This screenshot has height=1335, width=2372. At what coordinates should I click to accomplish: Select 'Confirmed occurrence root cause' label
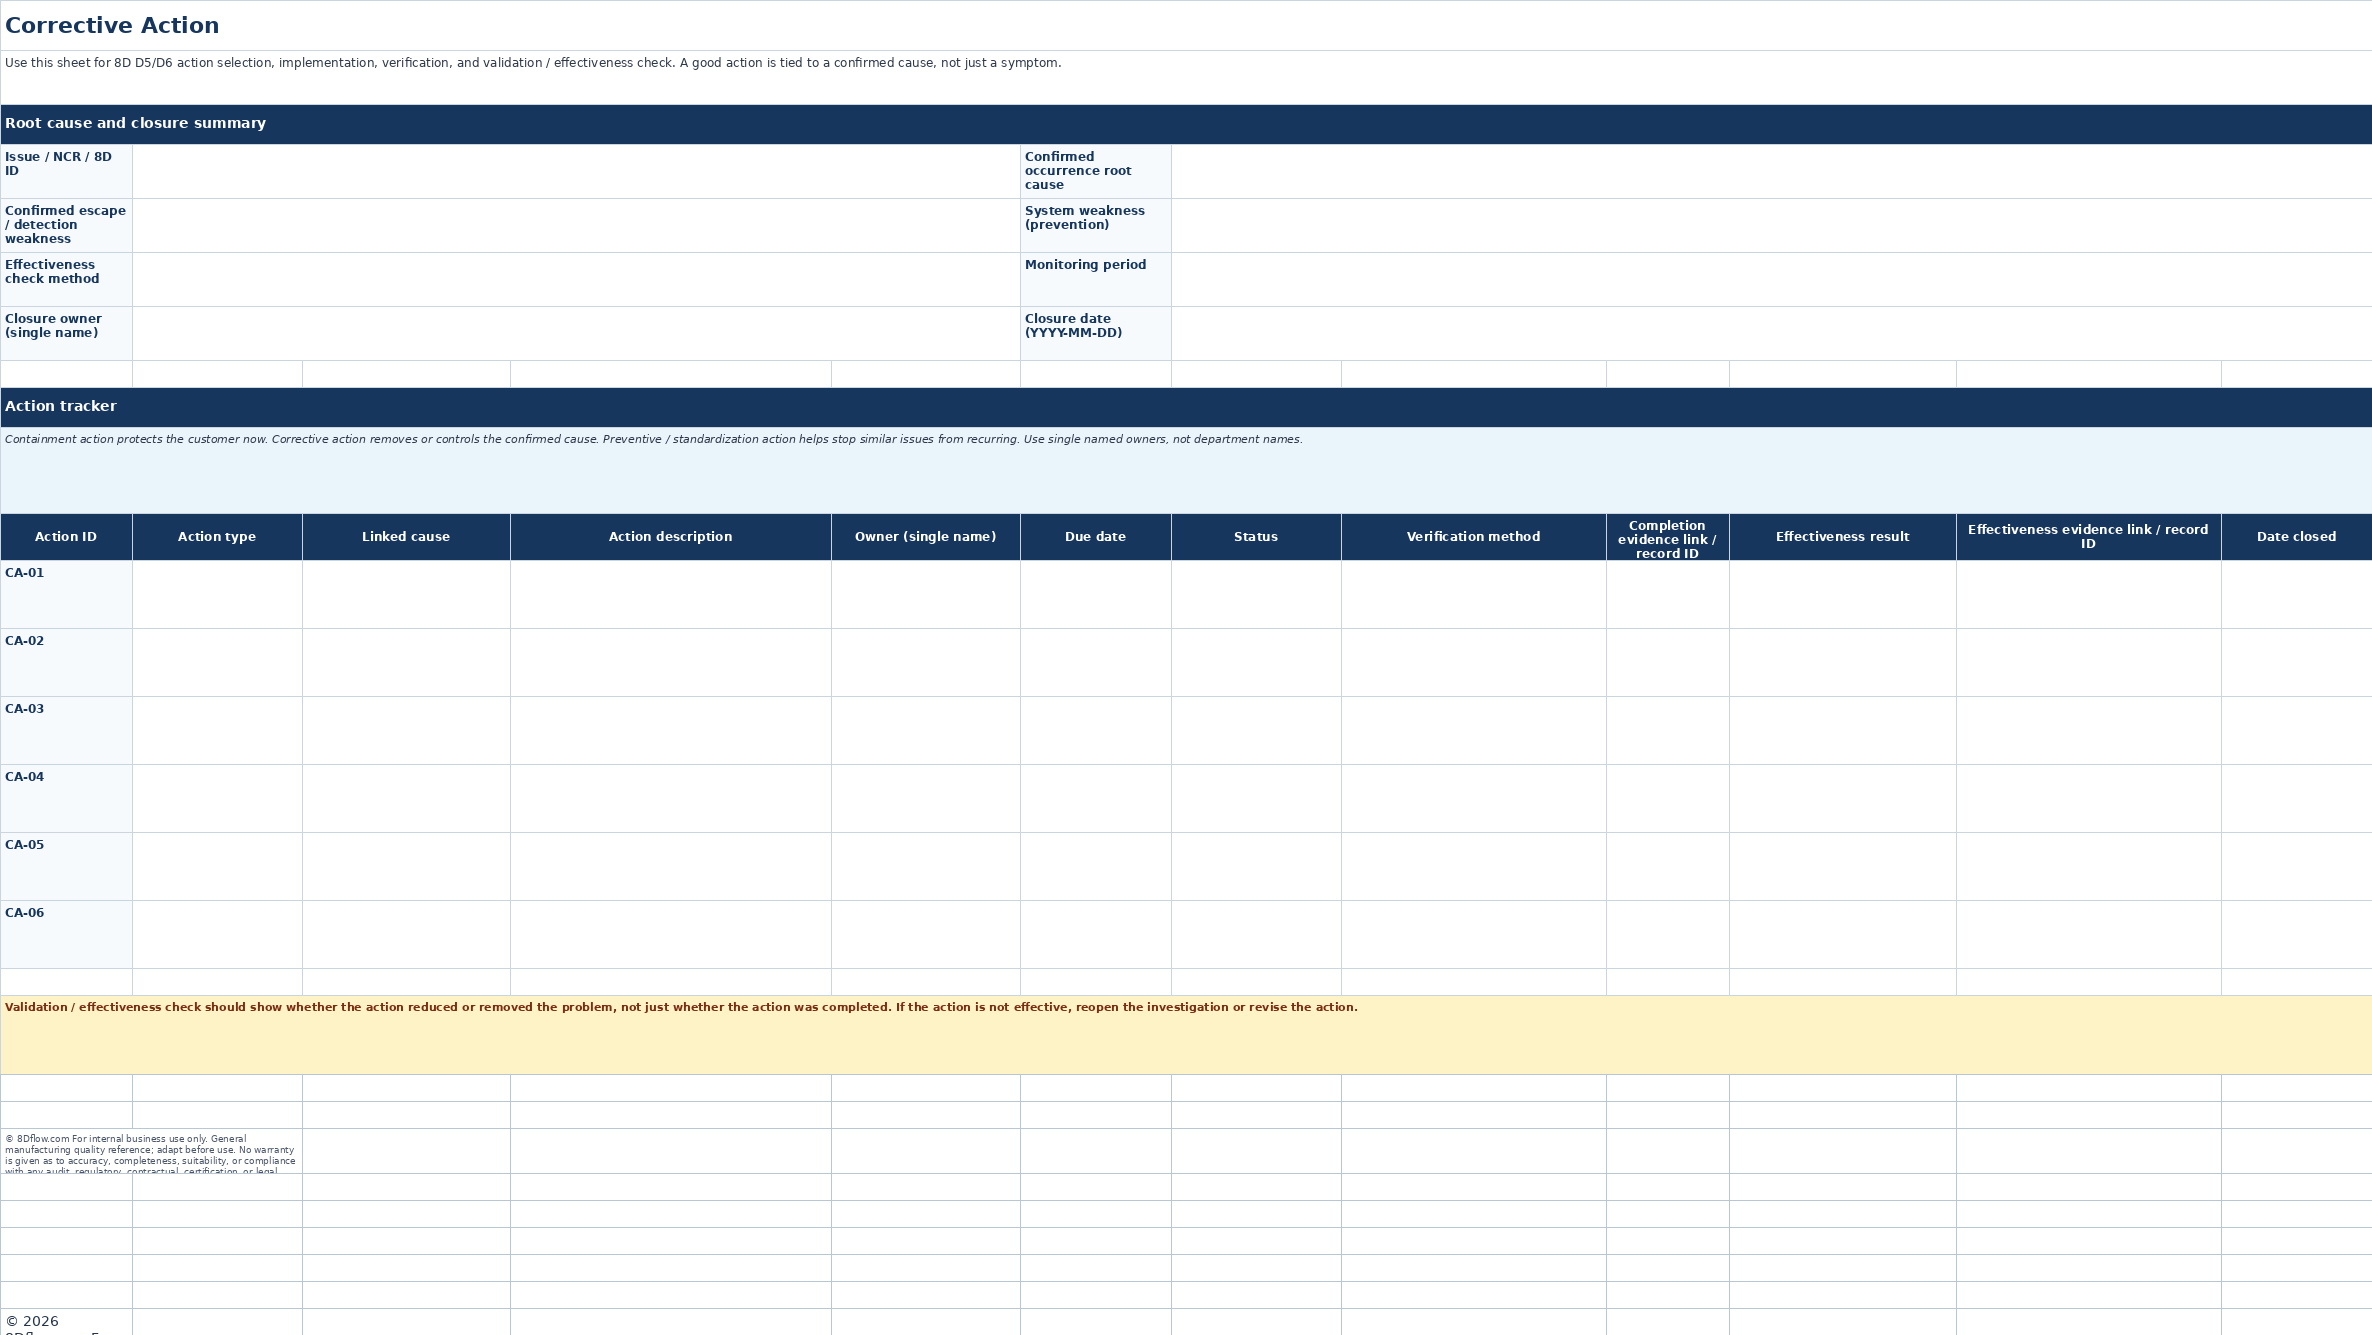[1096, 171]
